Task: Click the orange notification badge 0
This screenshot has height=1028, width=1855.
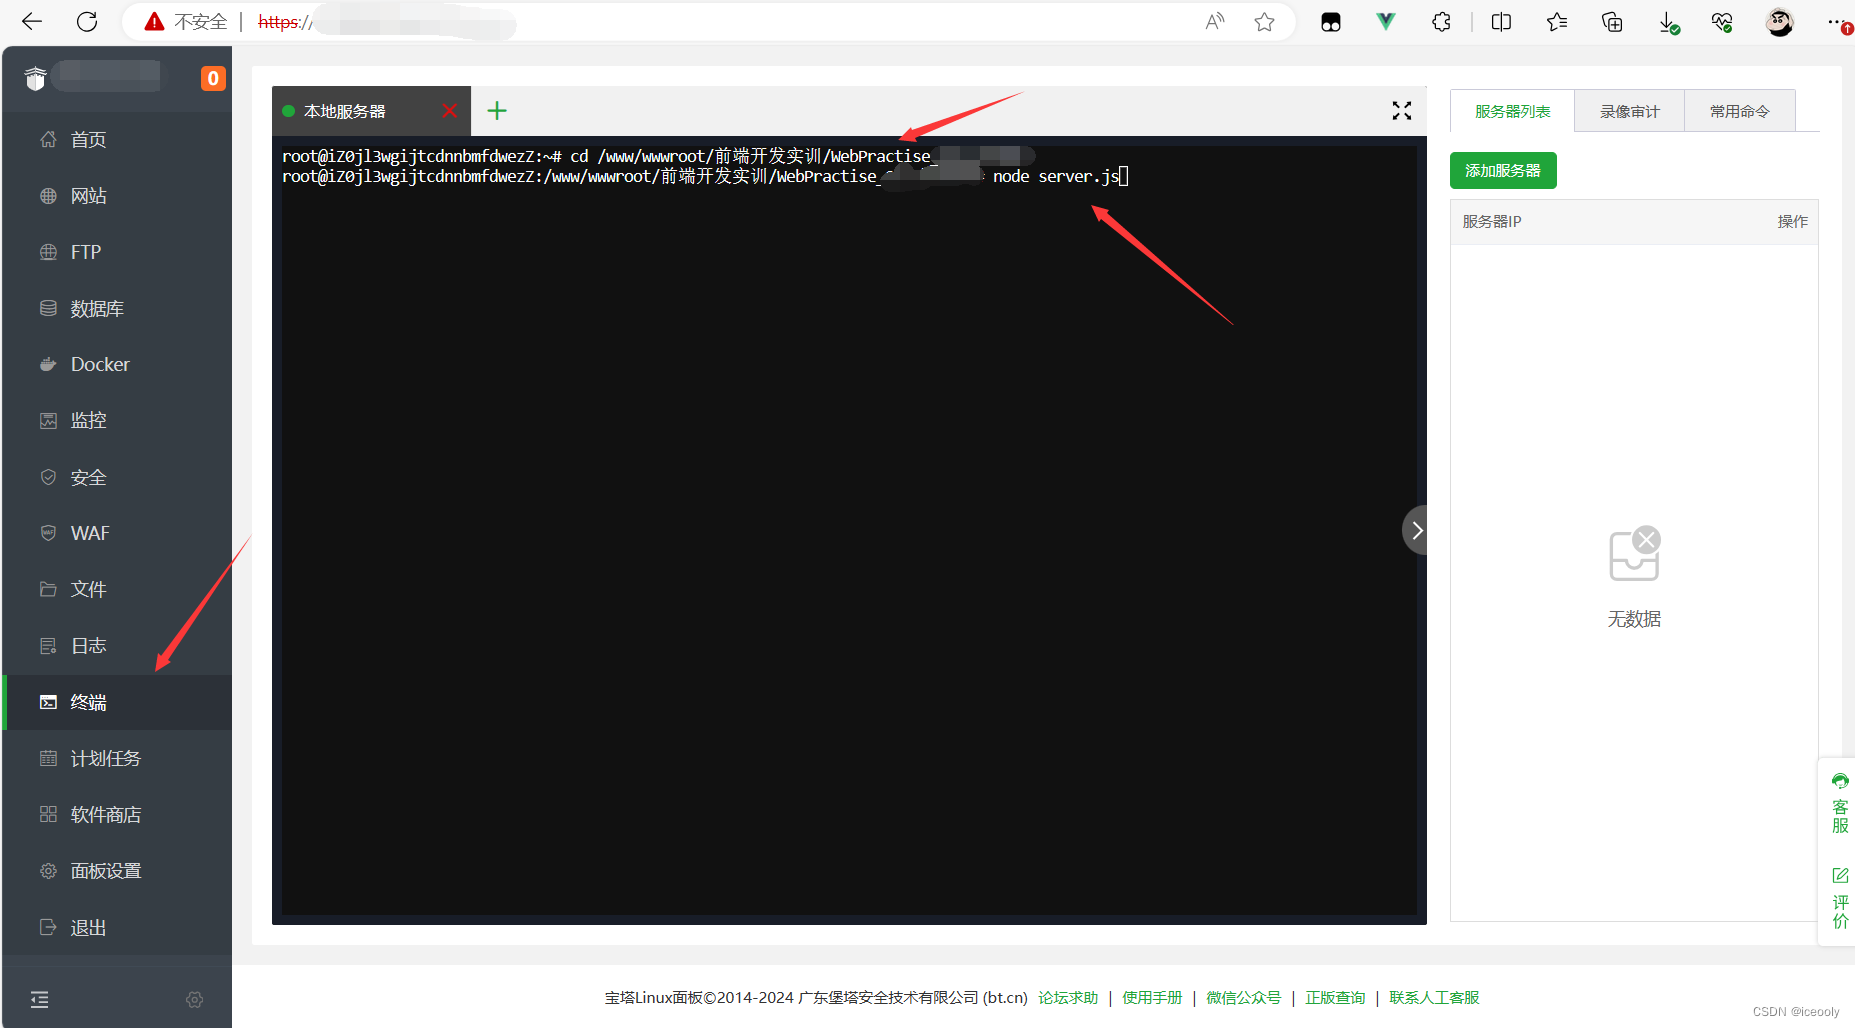Action: [x=213, y=78]
